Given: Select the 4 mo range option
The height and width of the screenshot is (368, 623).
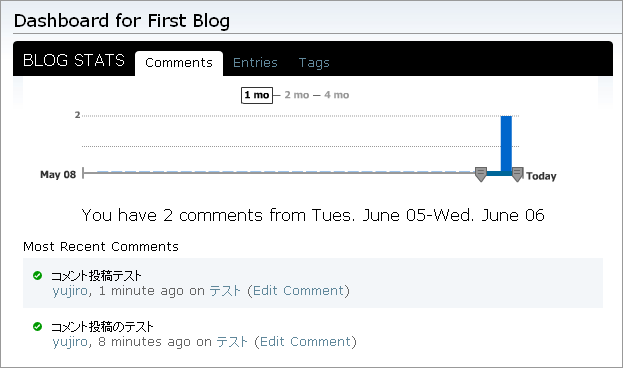Looking at the screenshot, I should [337, 95].
